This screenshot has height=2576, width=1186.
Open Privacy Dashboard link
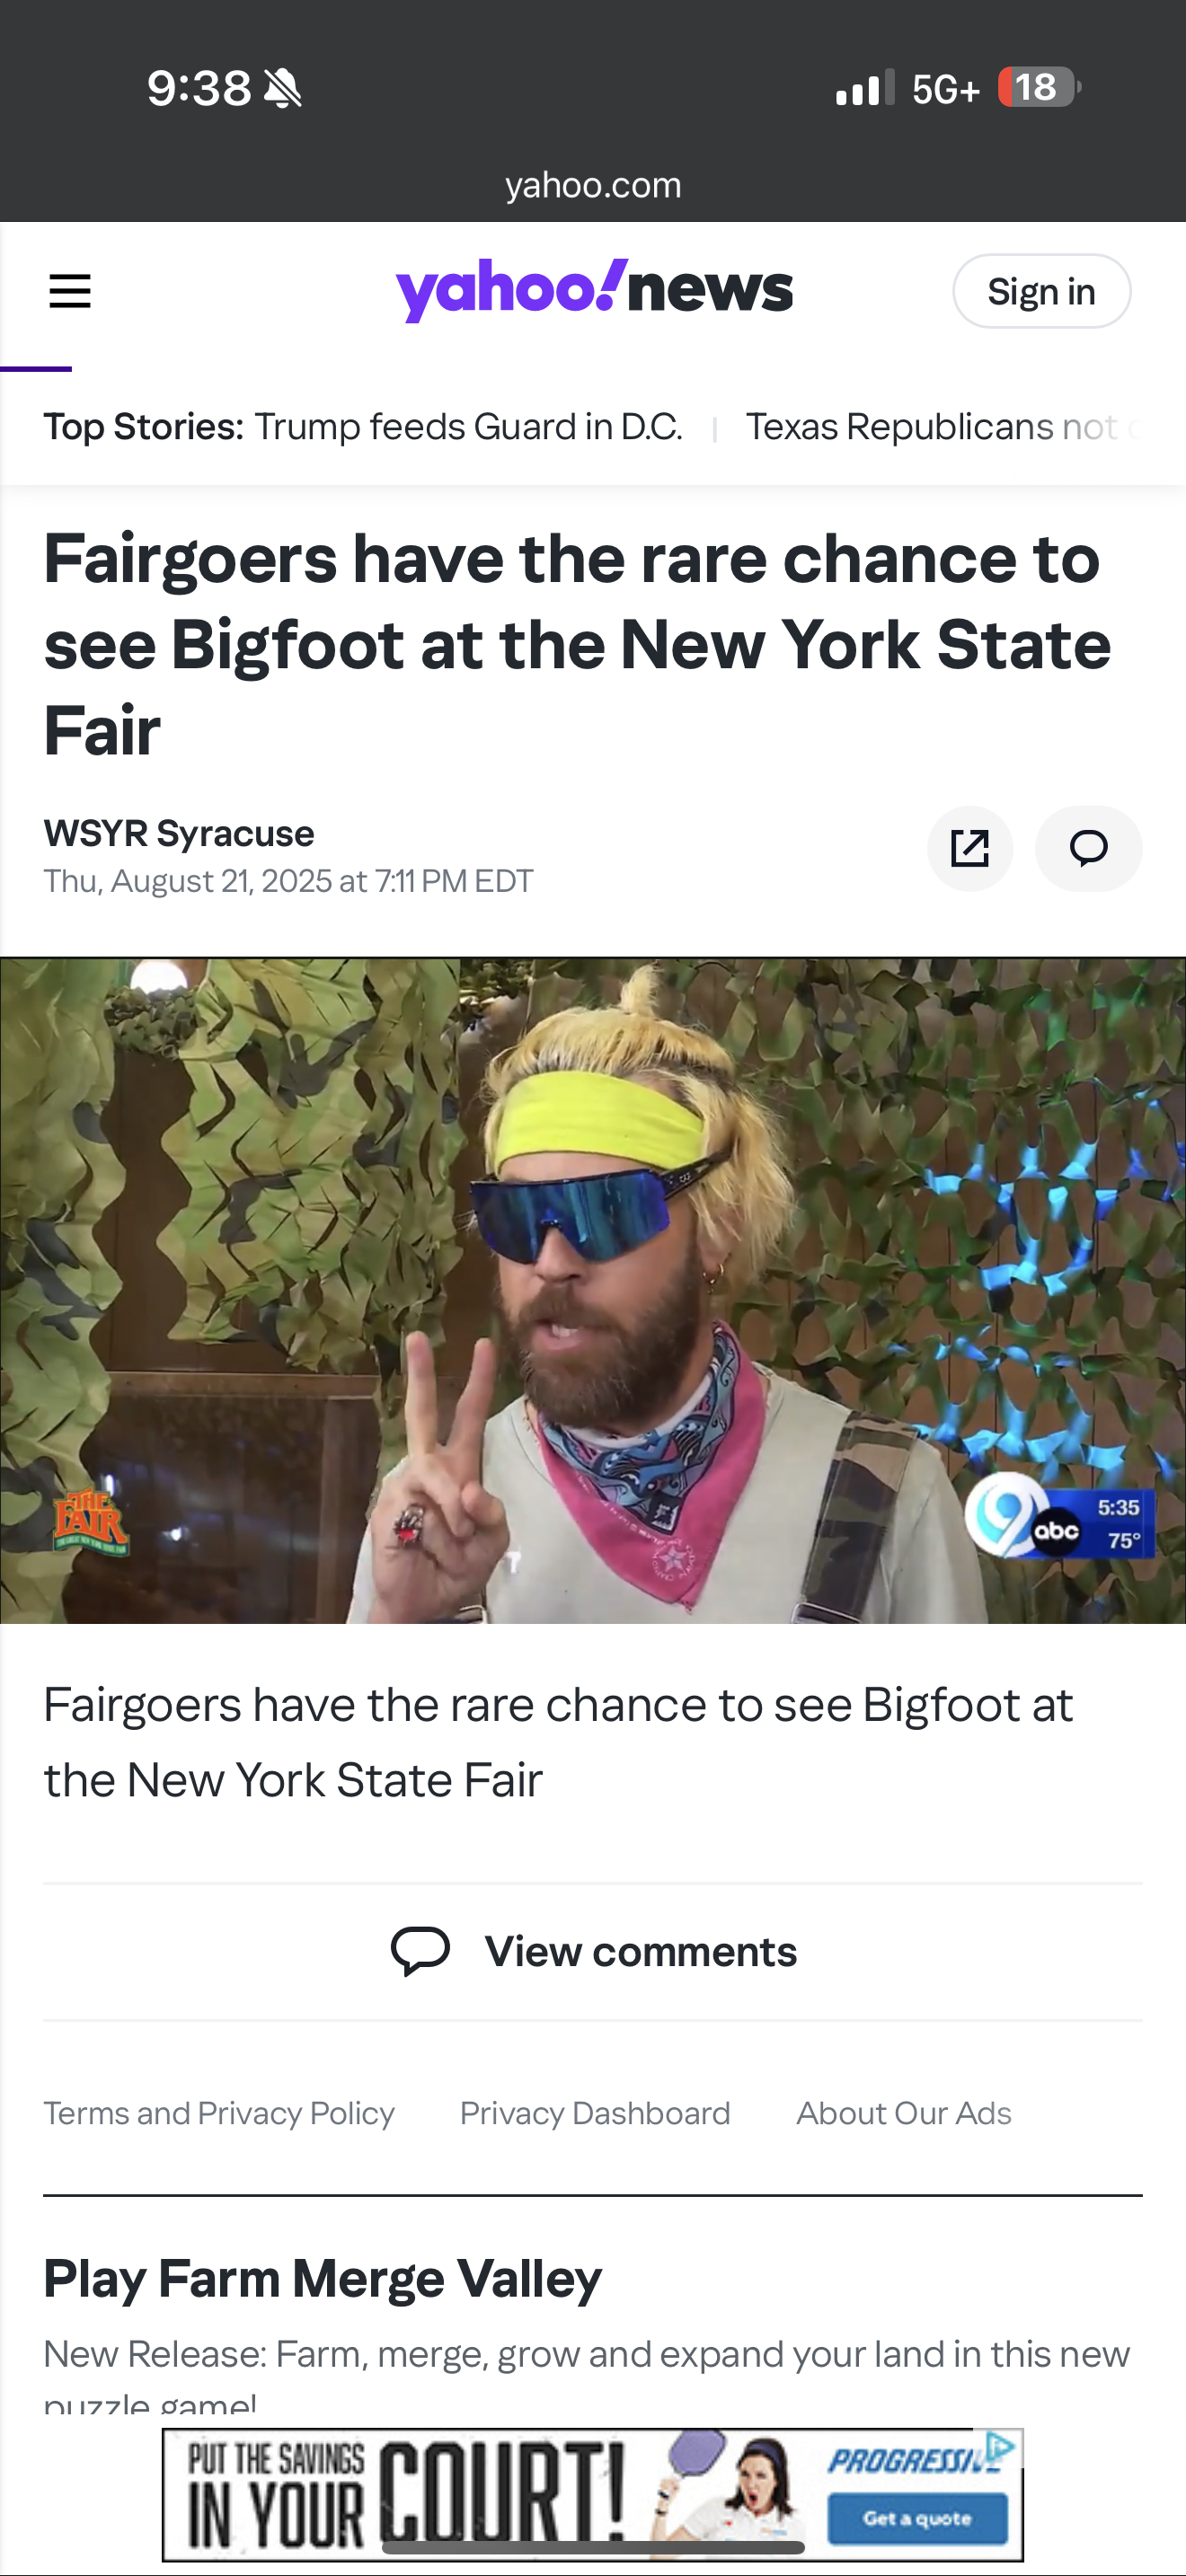(595, 2113)
